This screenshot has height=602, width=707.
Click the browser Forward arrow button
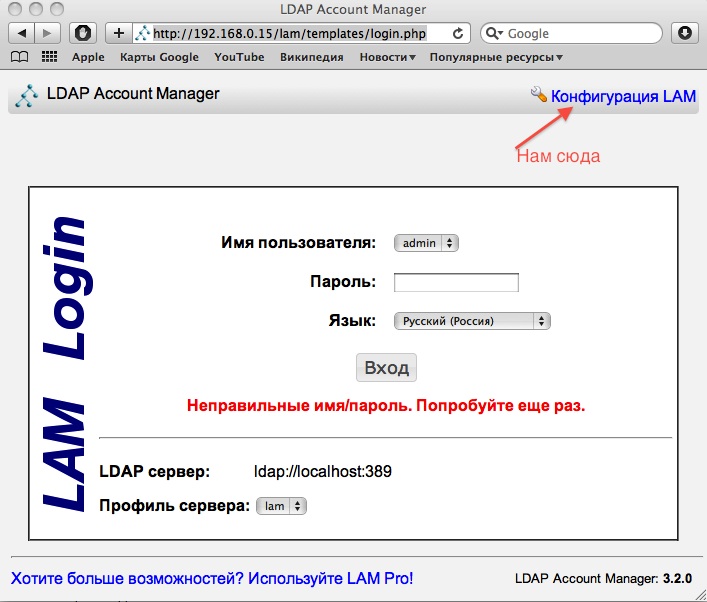[x=48, y=33]
